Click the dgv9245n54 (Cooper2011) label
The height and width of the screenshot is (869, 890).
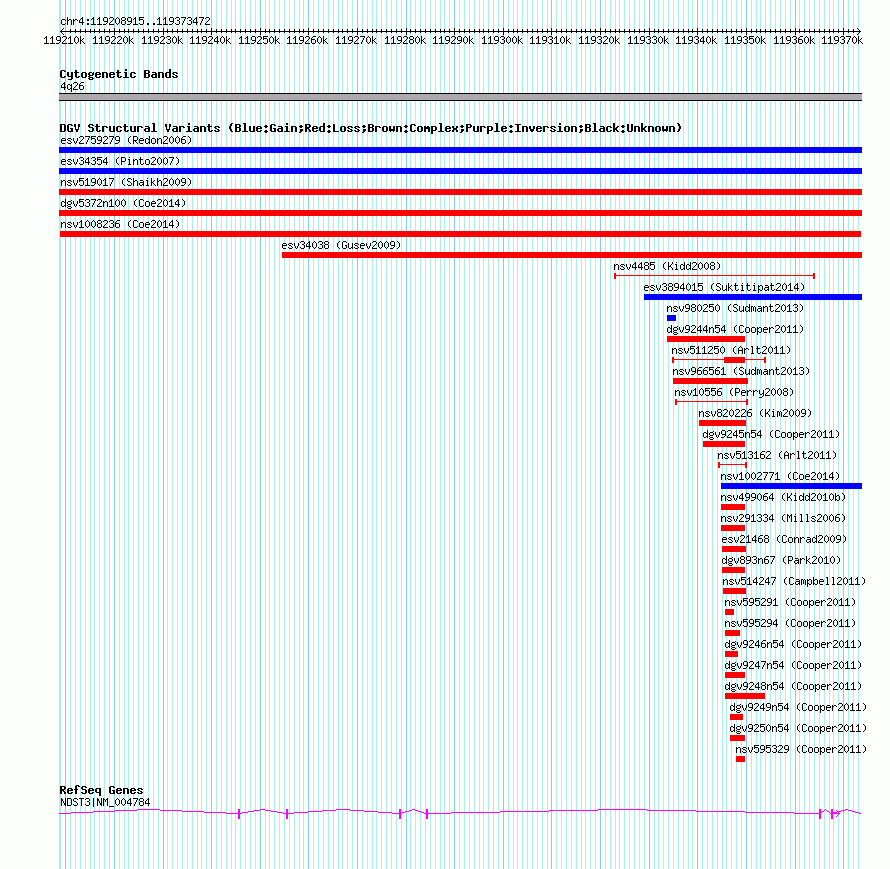tap(771, 434)
